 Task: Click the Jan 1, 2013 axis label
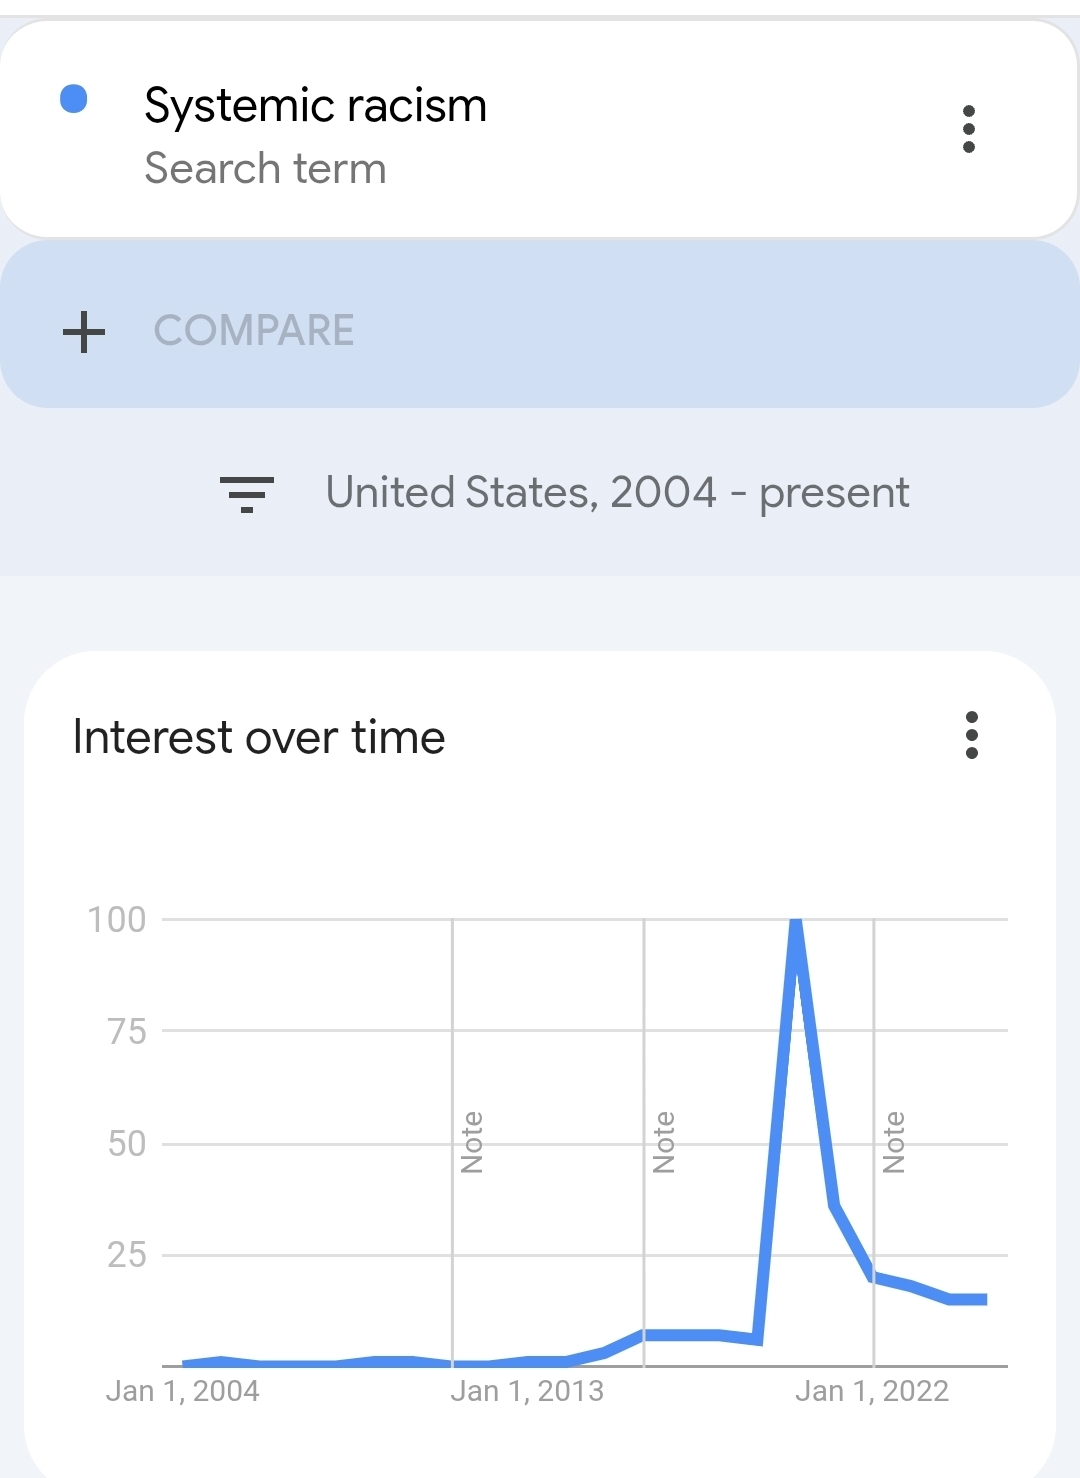pos(527,1391)
